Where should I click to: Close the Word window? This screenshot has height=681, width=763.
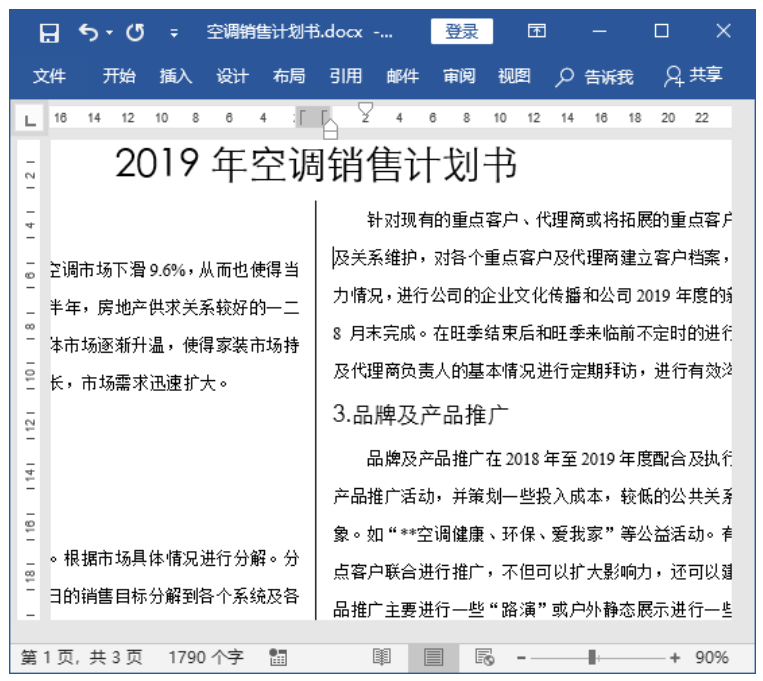724,31
